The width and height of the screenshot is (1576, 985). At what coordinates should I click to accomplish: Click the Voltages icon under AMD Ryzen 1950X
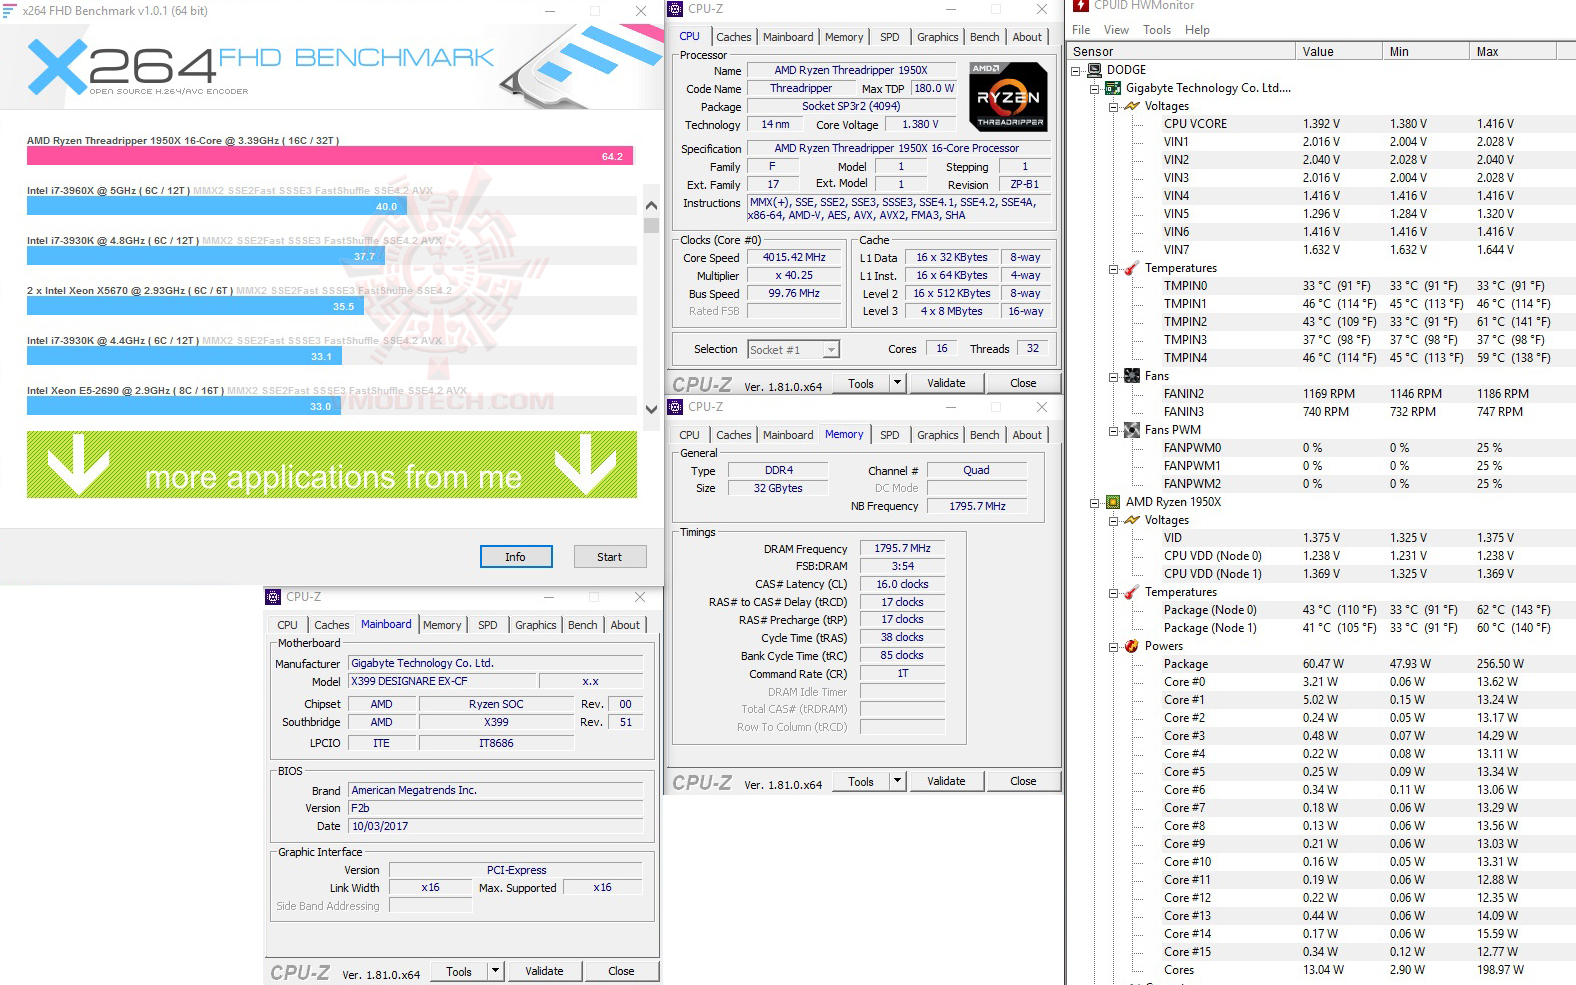point(1132,520)
